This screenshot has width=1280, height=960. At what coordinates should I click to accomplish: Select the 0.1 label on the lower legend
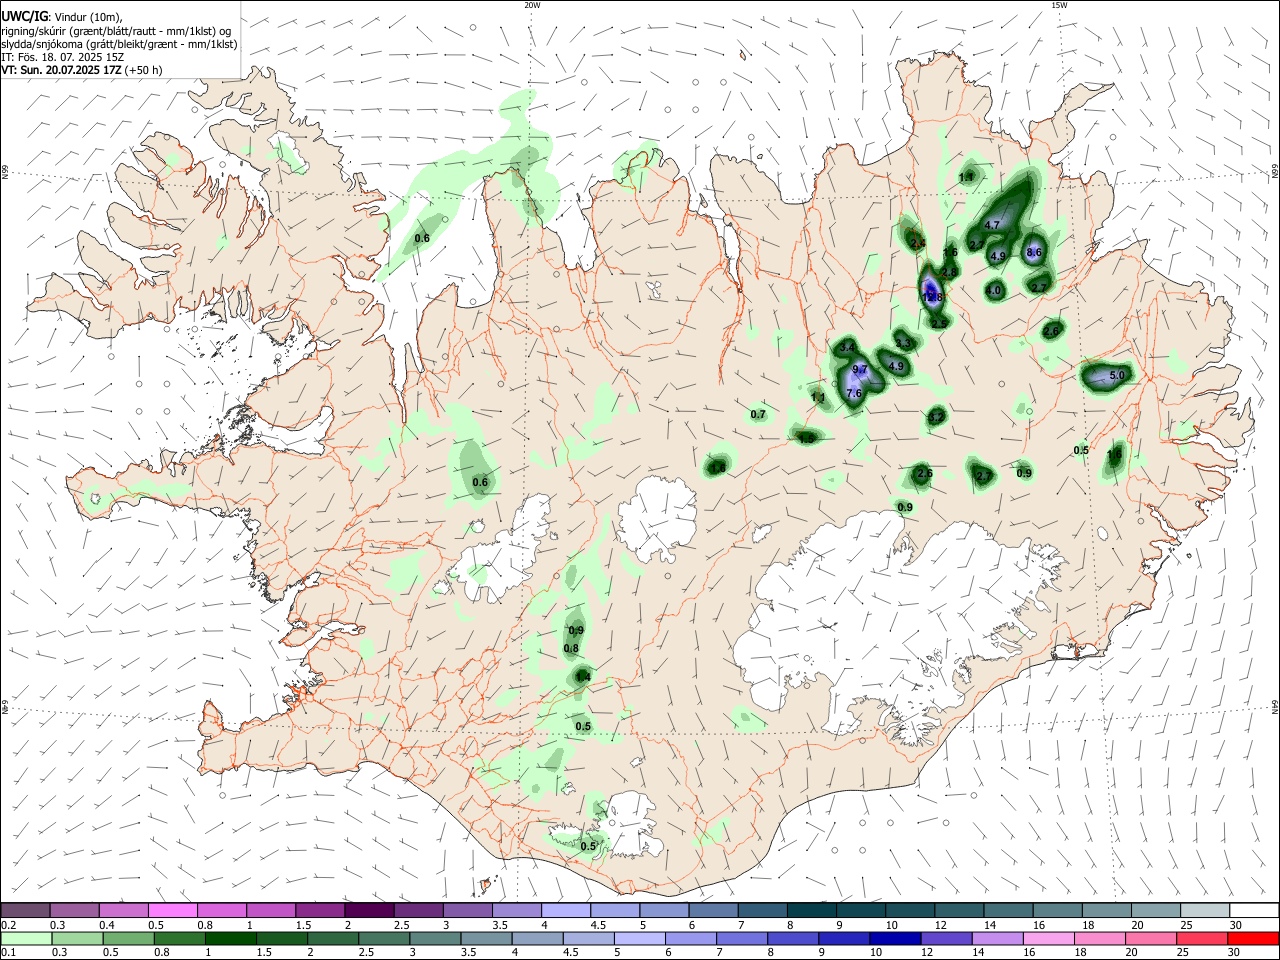click(x=8, y=953)
